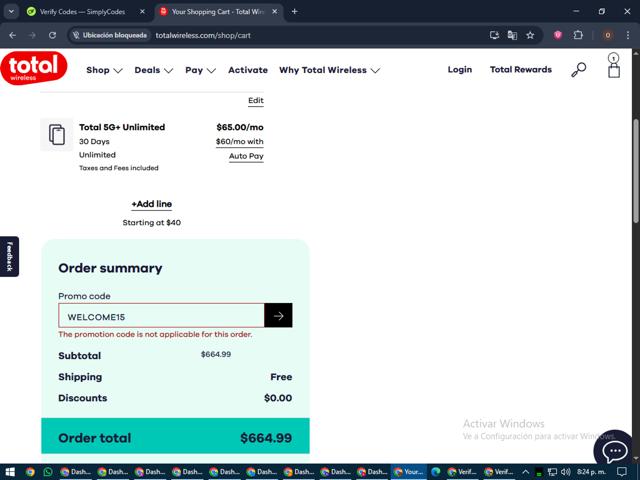
Task: Close the Your Shopping Cart tab
Action: [275, 11]
